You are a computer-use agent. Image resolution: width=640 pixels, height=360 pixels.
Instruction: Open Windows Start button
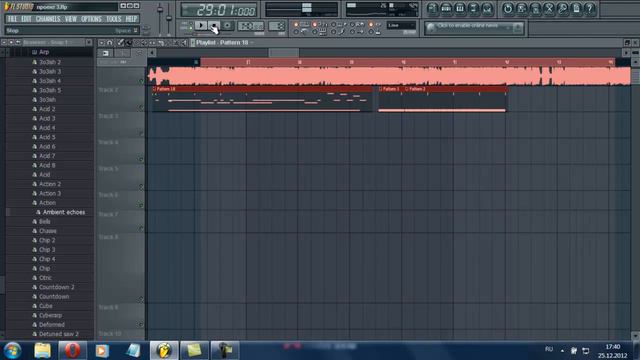point(12,351)
